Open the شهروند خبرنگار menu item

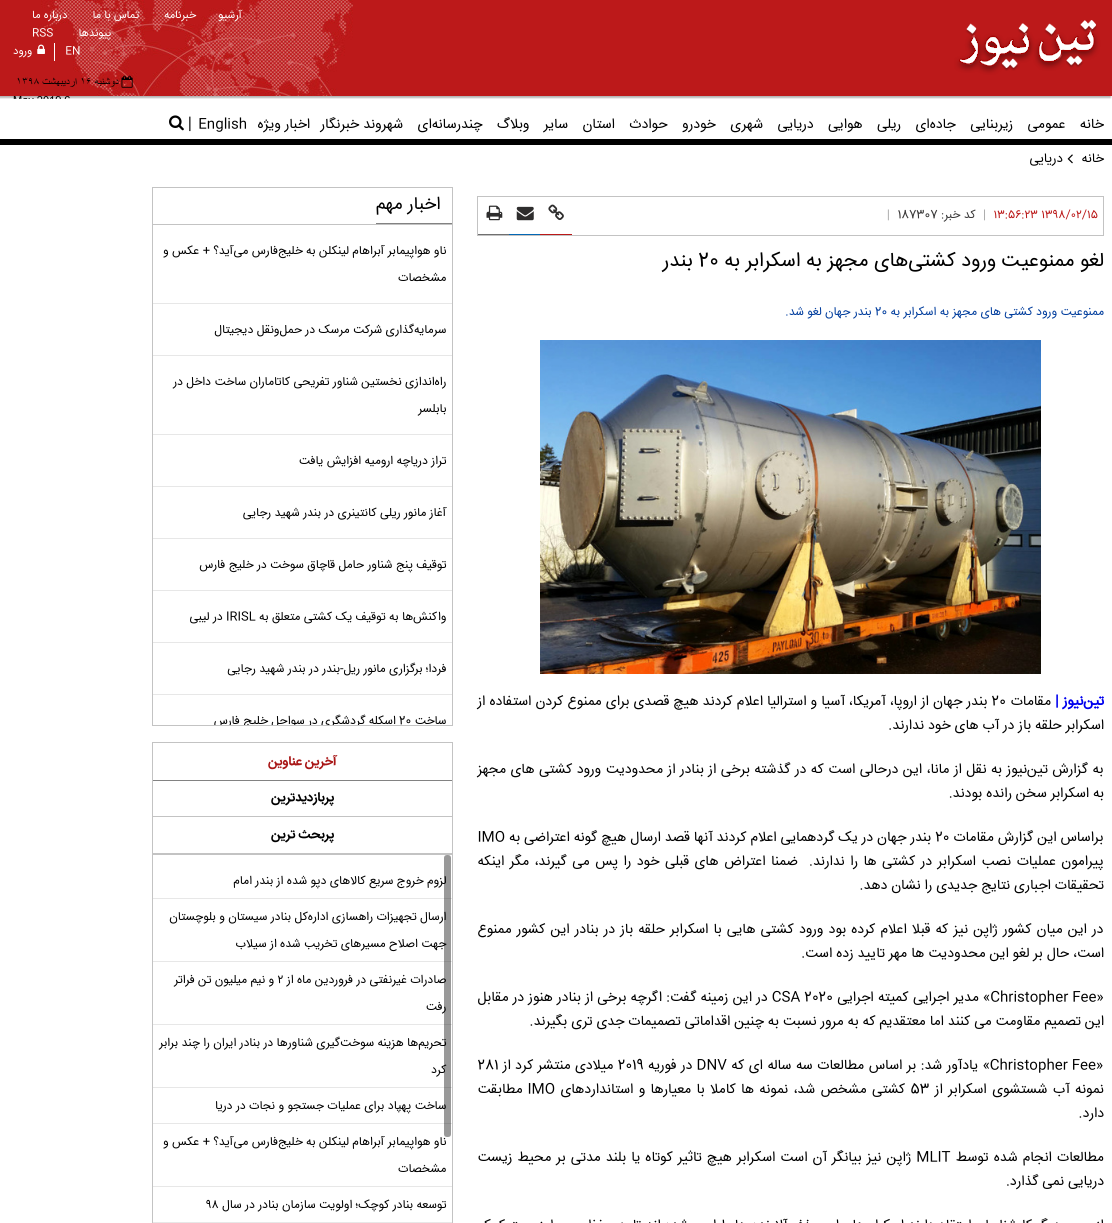pyautogui.click(x=361, y=124)
